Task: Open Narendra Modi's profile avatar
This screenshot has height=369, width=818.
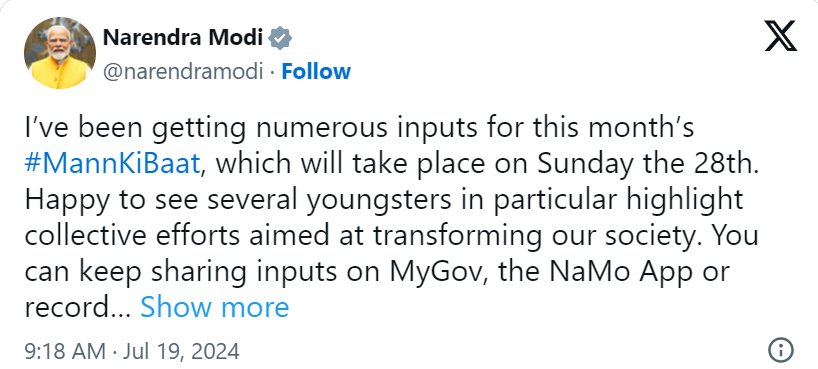Action: 60,53
